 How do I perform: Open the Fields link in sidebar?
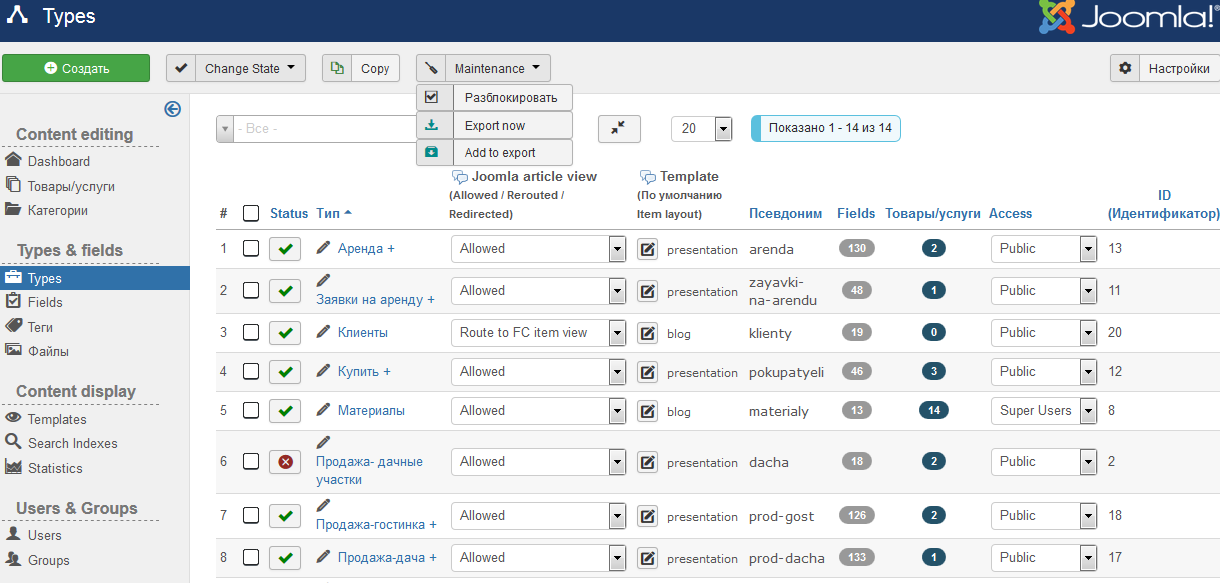pos(45,302)
